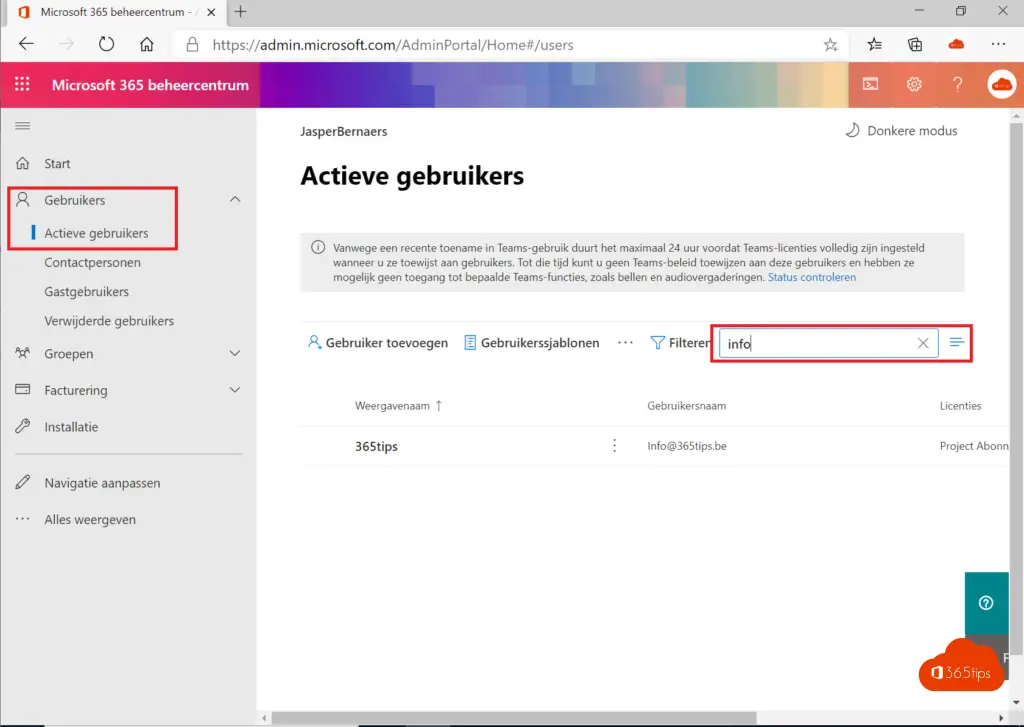Click the Licenties column header
Image resolution: width=1024 pixels, height=727 pixels.
pos(960,406)
